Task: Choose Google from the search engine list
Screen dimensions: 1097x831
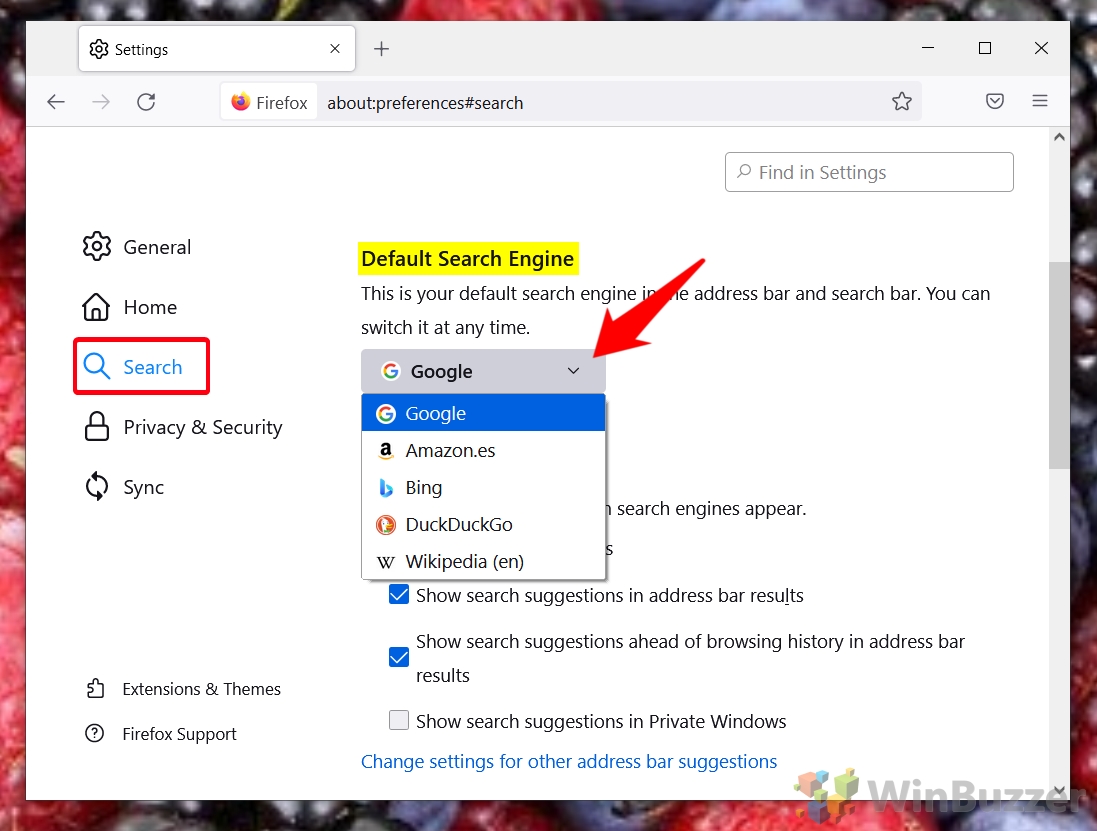Action: click(483, 413)
